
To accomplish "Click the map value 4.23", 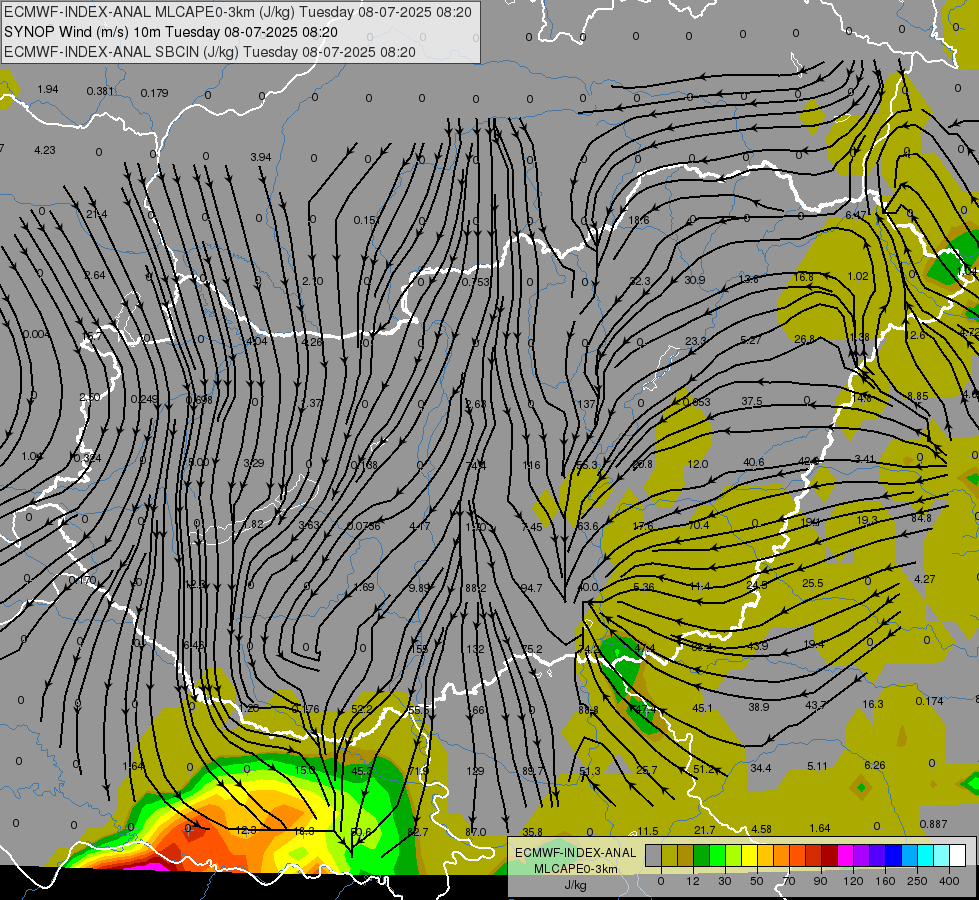I will pos(45,150).
